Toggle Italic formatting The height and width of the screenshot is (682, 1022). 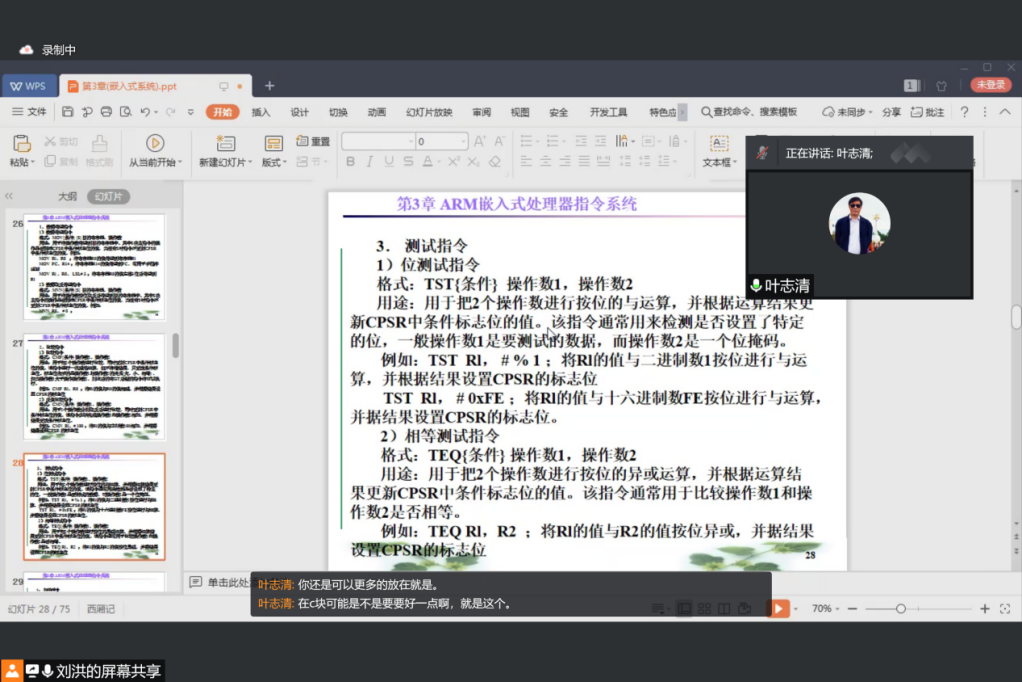370,161
